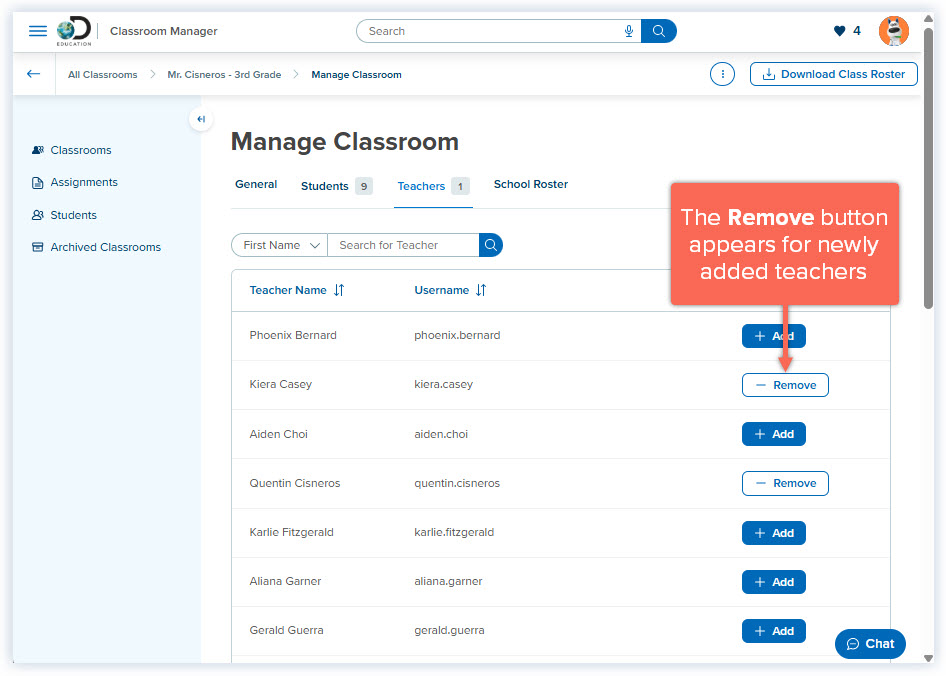Open your profile avatar menu
This screenshot has width=946, height=676.
coord(893,30)
